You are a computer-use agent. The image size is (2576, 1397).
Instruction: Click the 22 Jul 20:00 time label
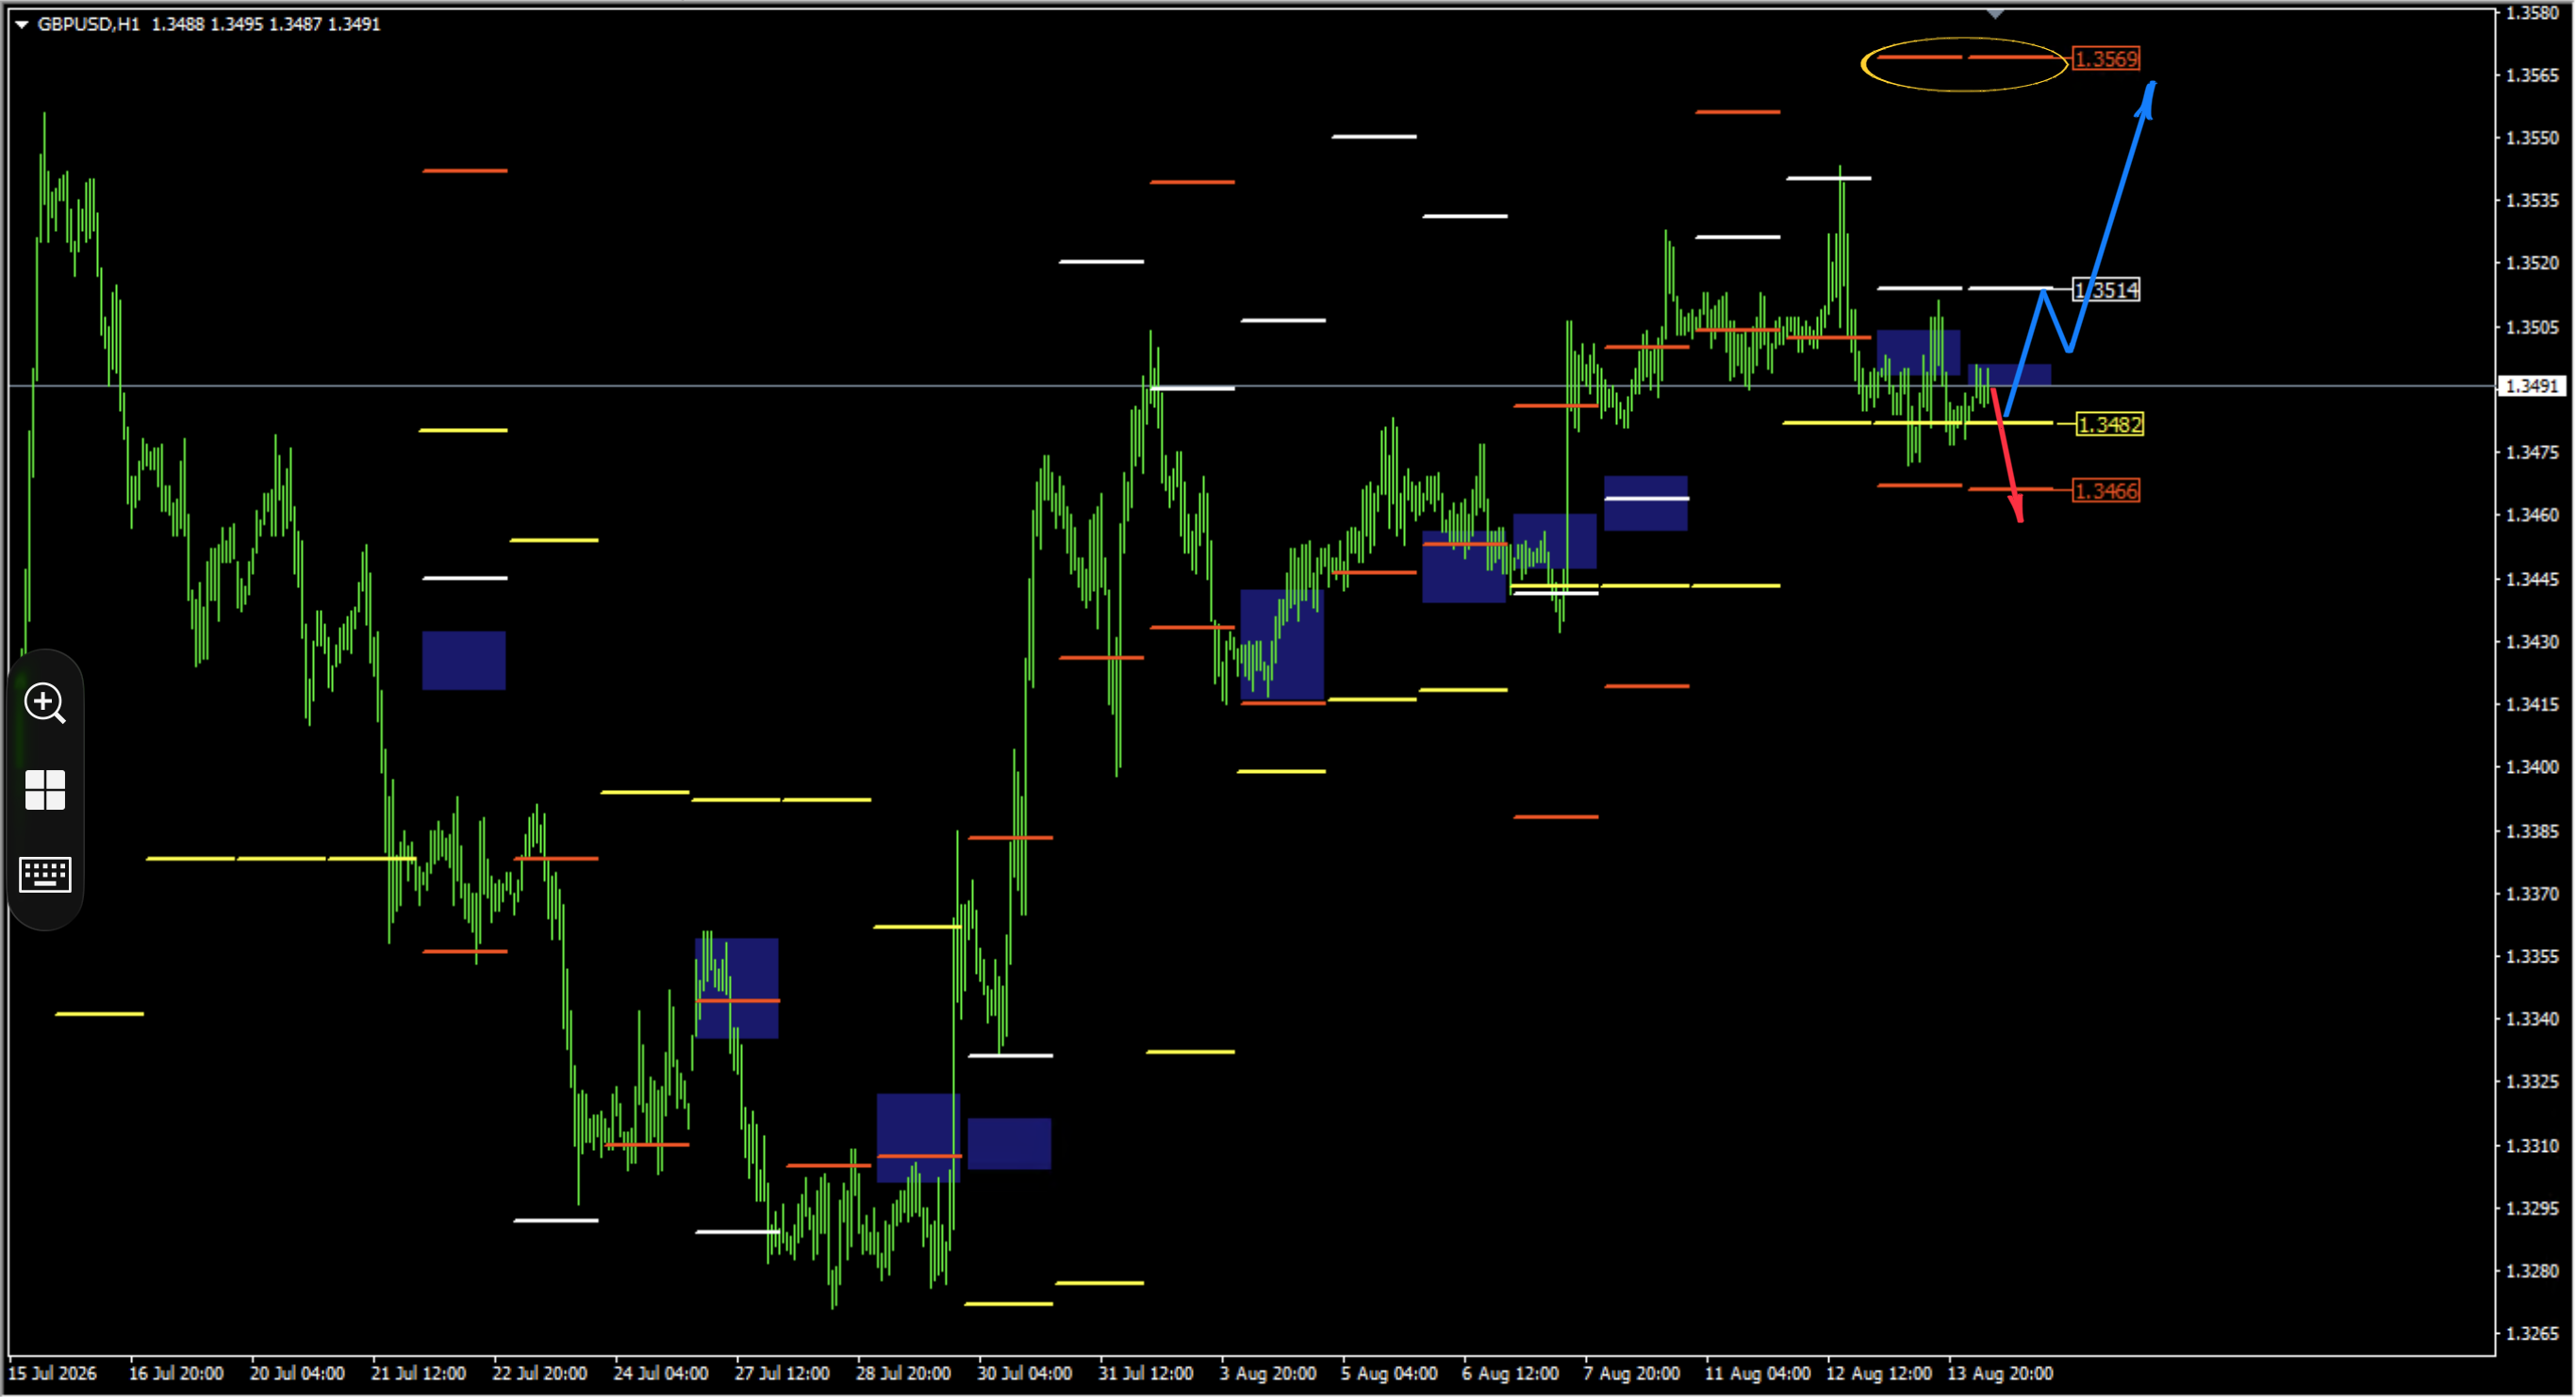pyautogui.click(x=539, y=1373)
